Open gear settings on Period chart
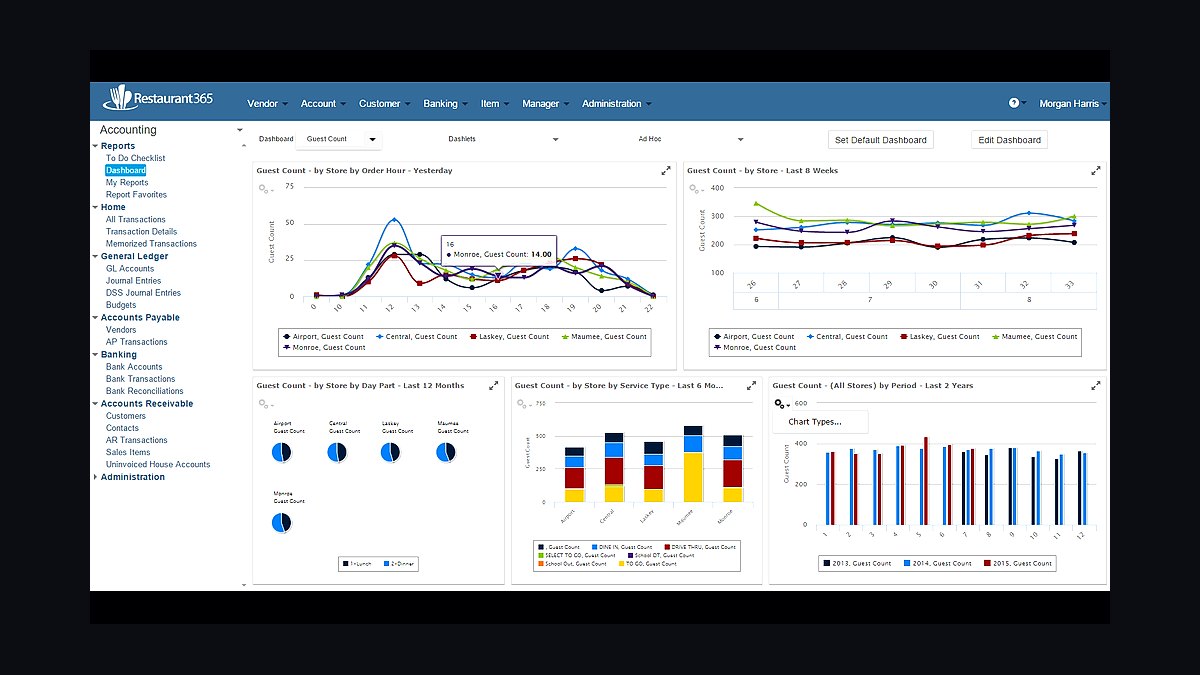 (x=782, y=403)
